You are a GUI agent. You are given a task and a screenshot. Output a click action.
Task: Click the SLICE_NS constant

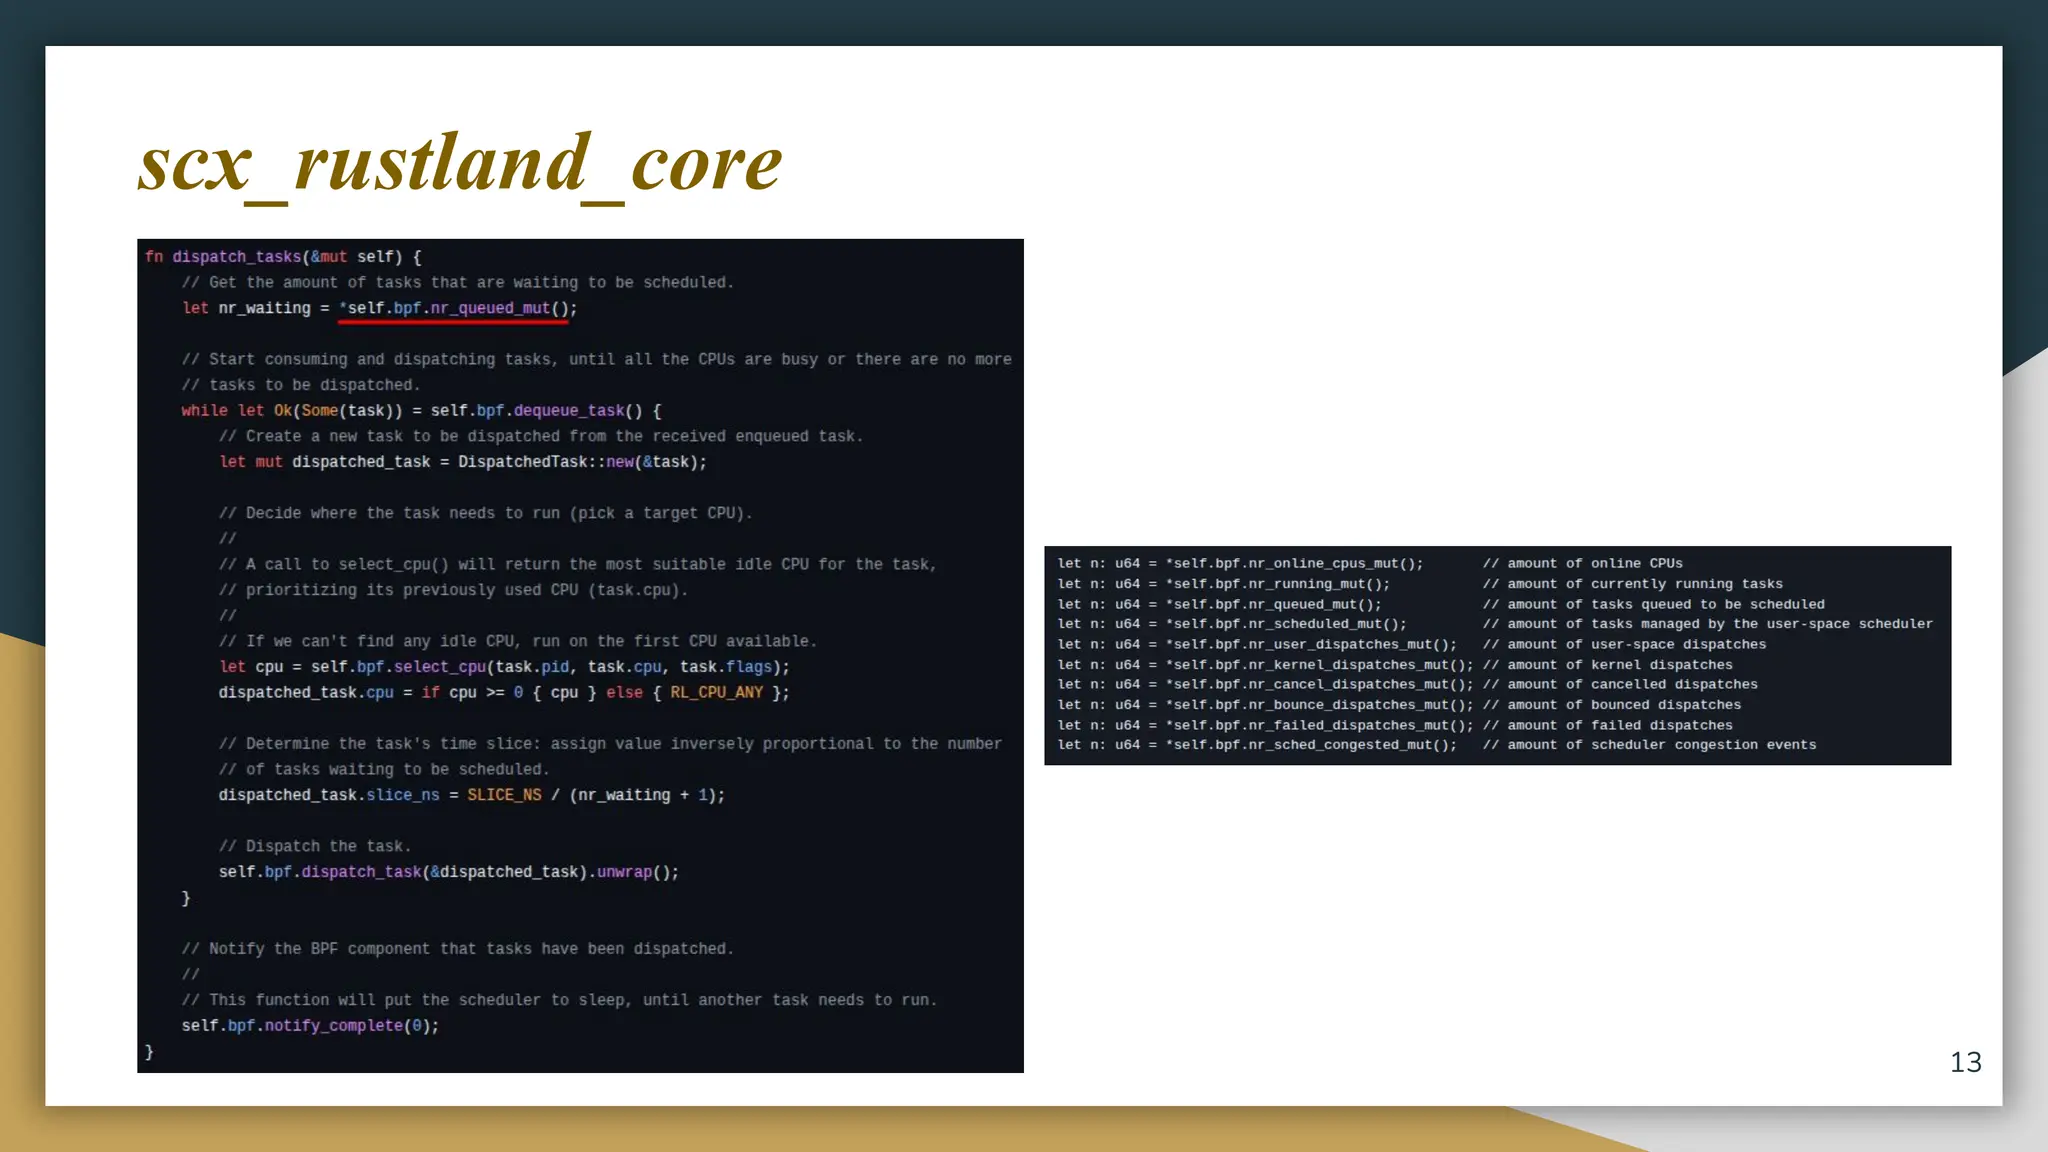point(504,795)
